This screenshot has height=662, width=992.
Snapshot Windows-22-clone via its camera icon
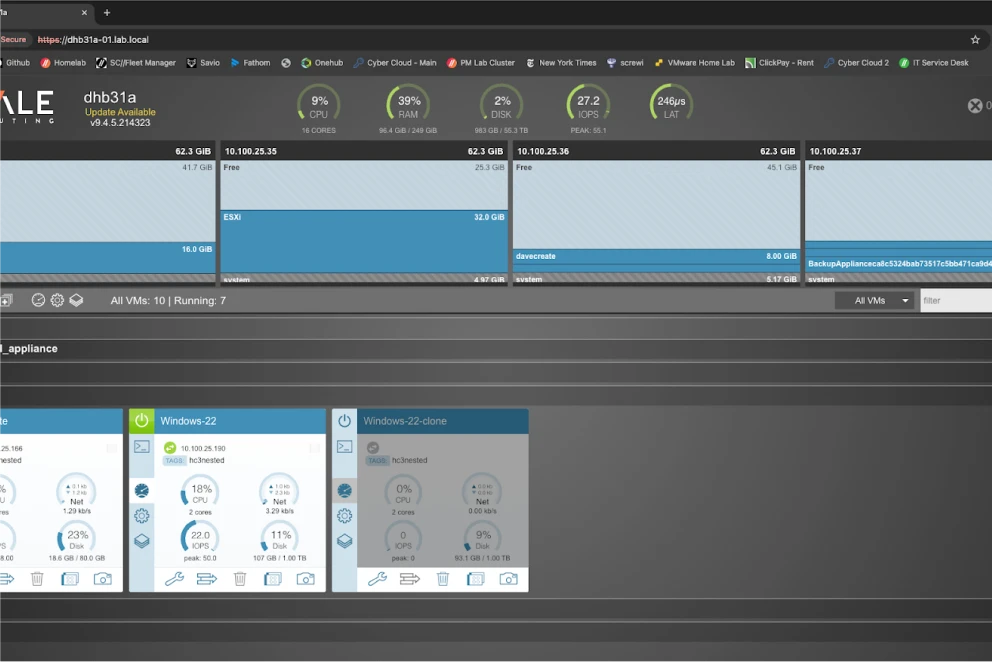point(509,578)
